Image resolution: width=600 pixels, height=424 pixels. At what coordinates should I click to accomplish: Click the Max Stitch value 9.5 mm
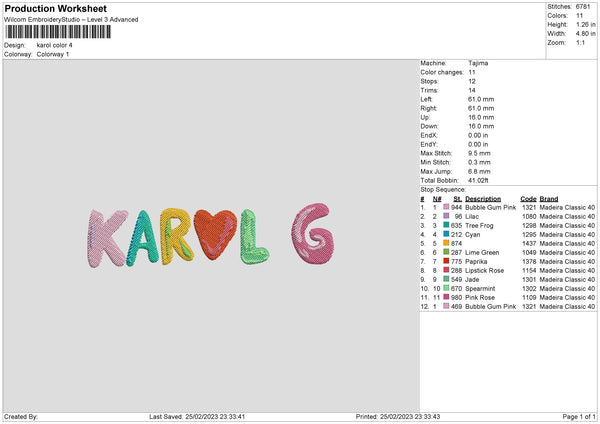[479, 153]
